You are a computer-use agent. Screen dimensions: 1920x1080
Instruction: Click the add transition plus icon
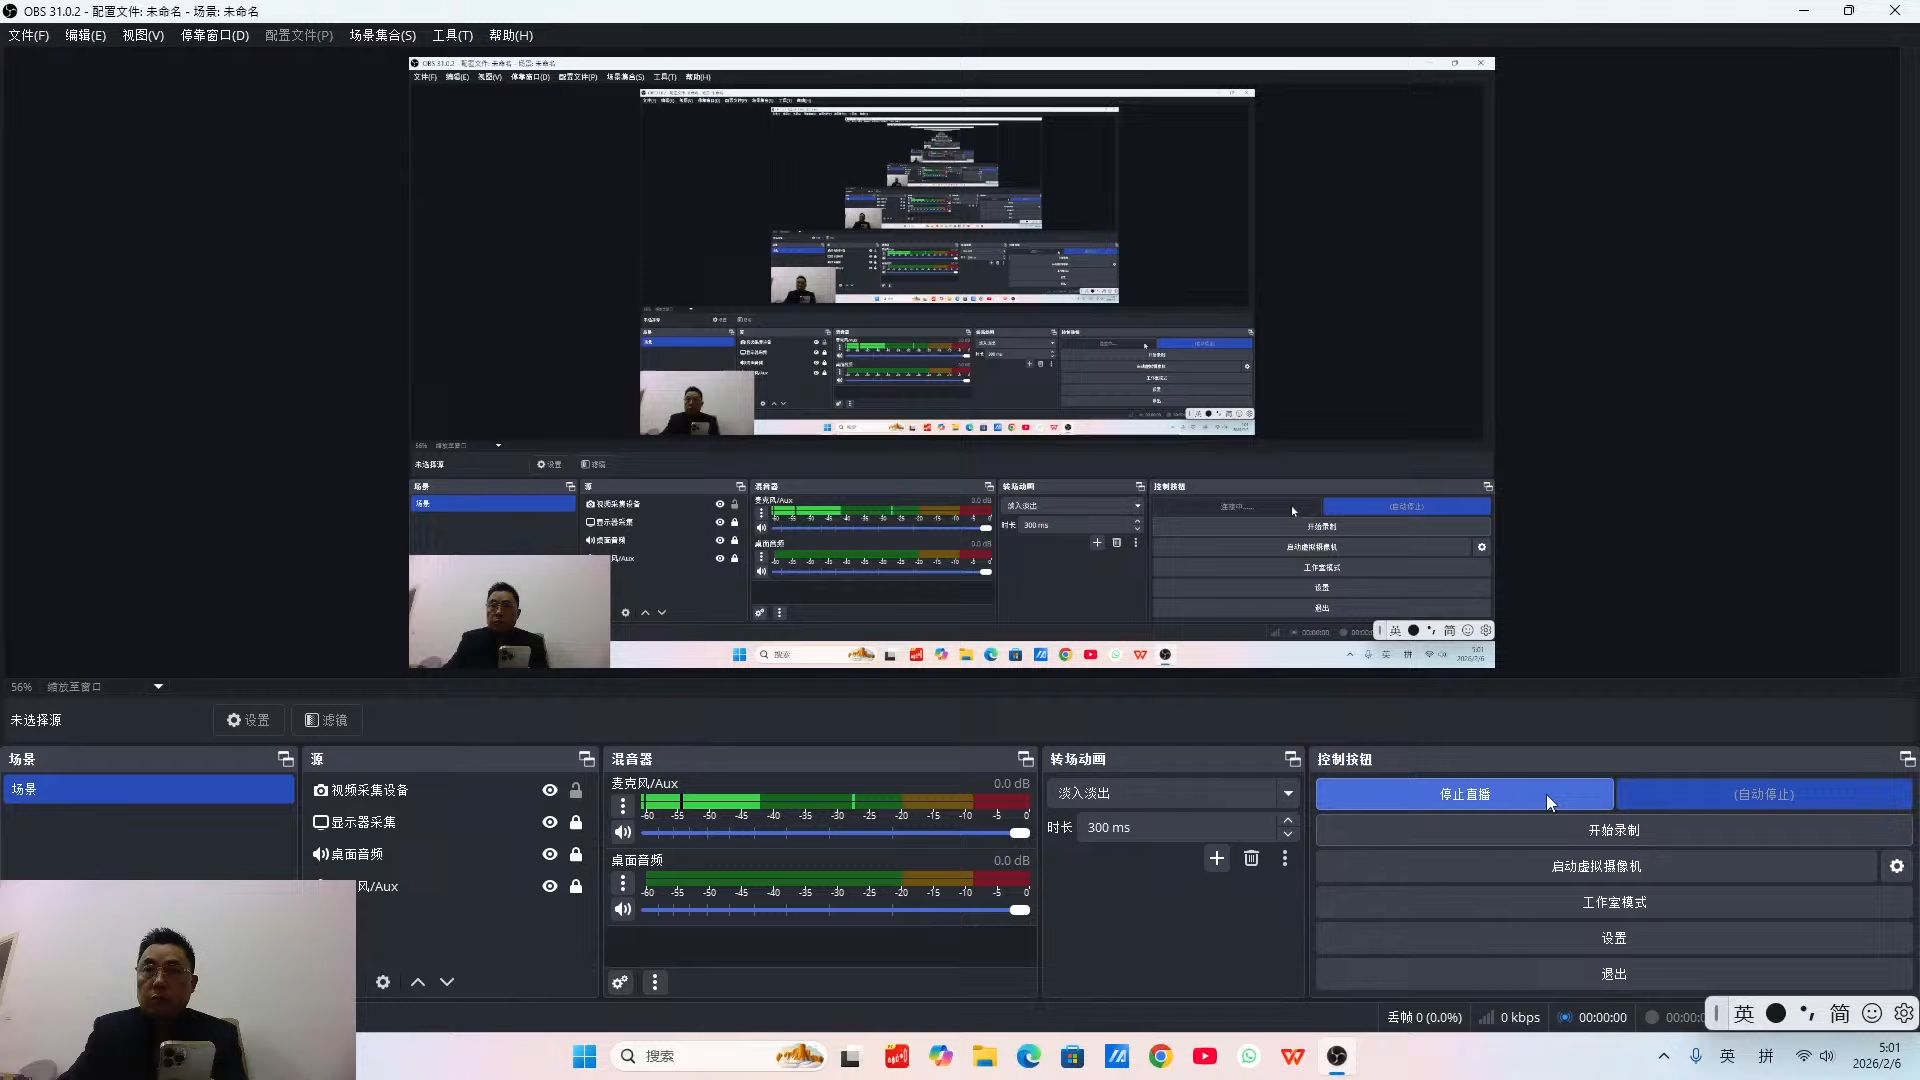tap(1216, 858)
